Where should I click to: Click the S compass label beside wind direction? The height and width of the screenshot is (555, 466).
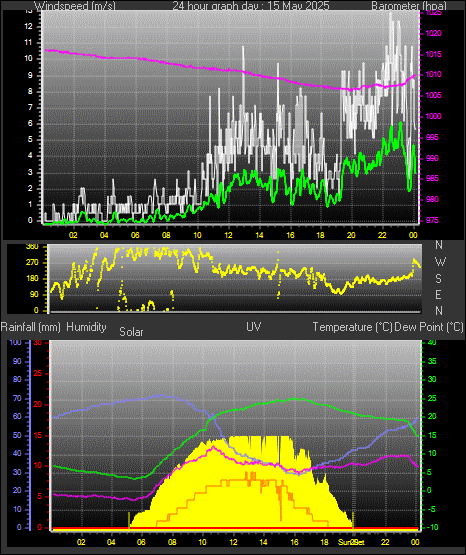[438, 279]
